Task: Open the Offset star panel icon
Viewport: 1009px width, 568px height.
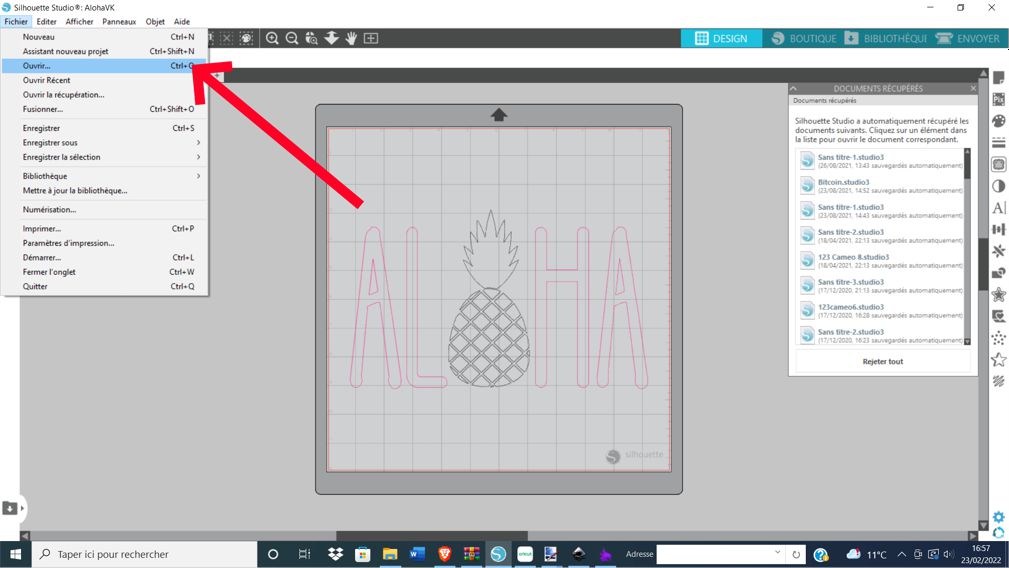Action: [999, 295]
